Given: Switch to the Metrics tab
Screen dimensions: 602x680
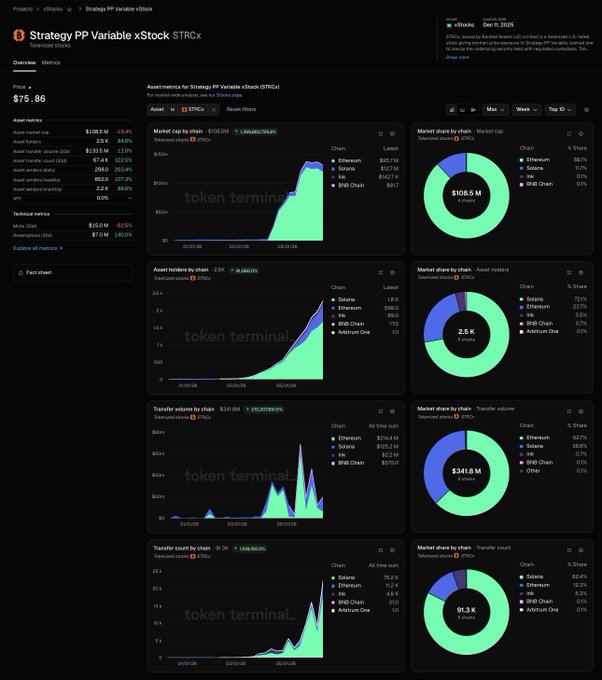Looking at the screenshot, I should tap(51, 63).
